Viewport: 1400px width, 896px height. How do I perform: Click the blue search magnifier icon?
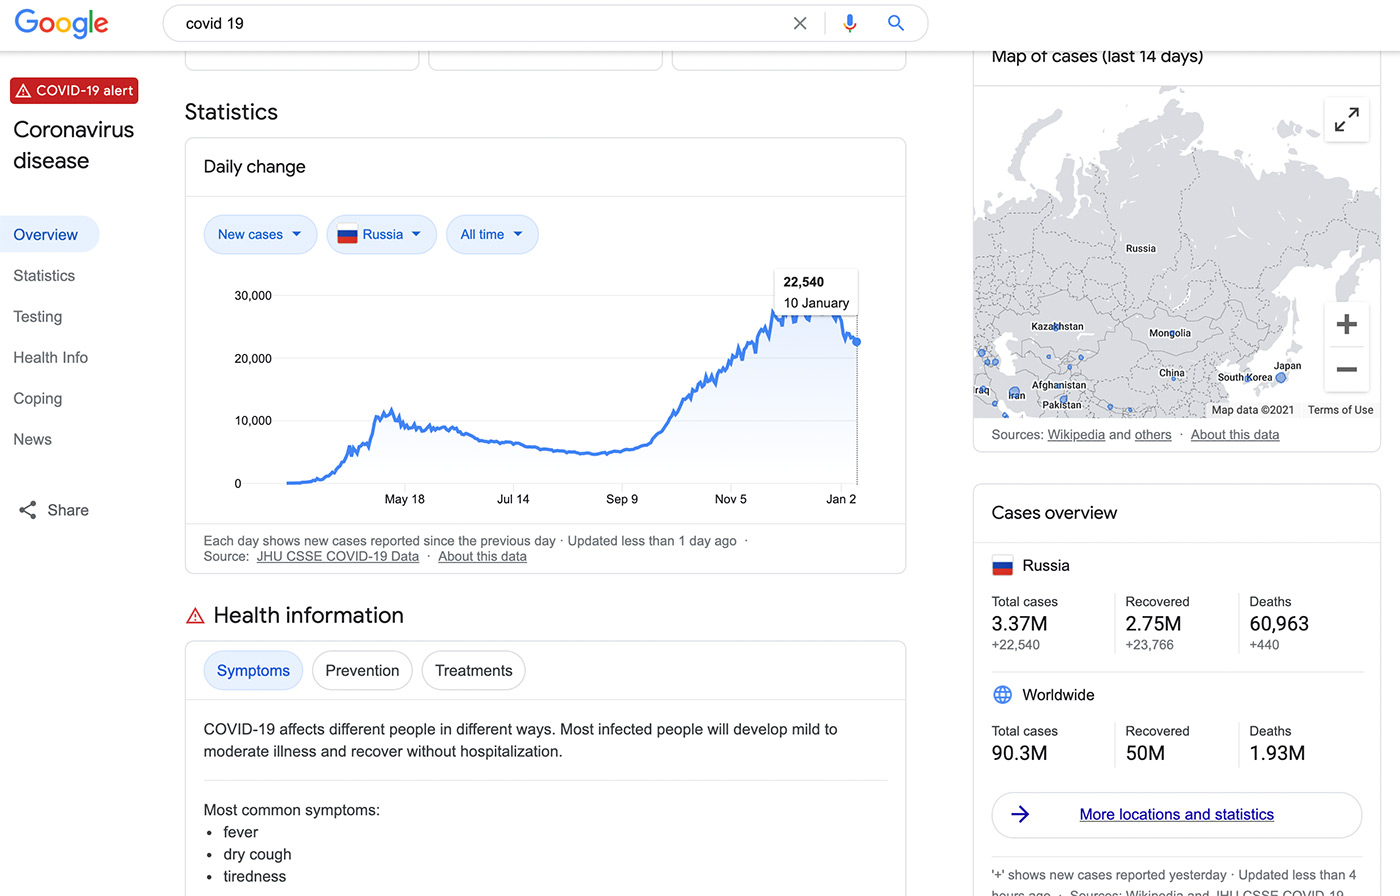pos(896,23)
